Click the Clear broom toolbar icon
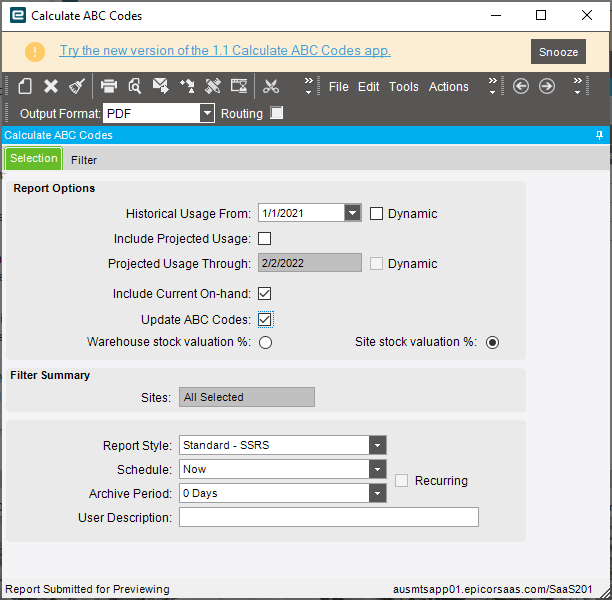Viewport: 612px width, 600px height. point(77,86)
